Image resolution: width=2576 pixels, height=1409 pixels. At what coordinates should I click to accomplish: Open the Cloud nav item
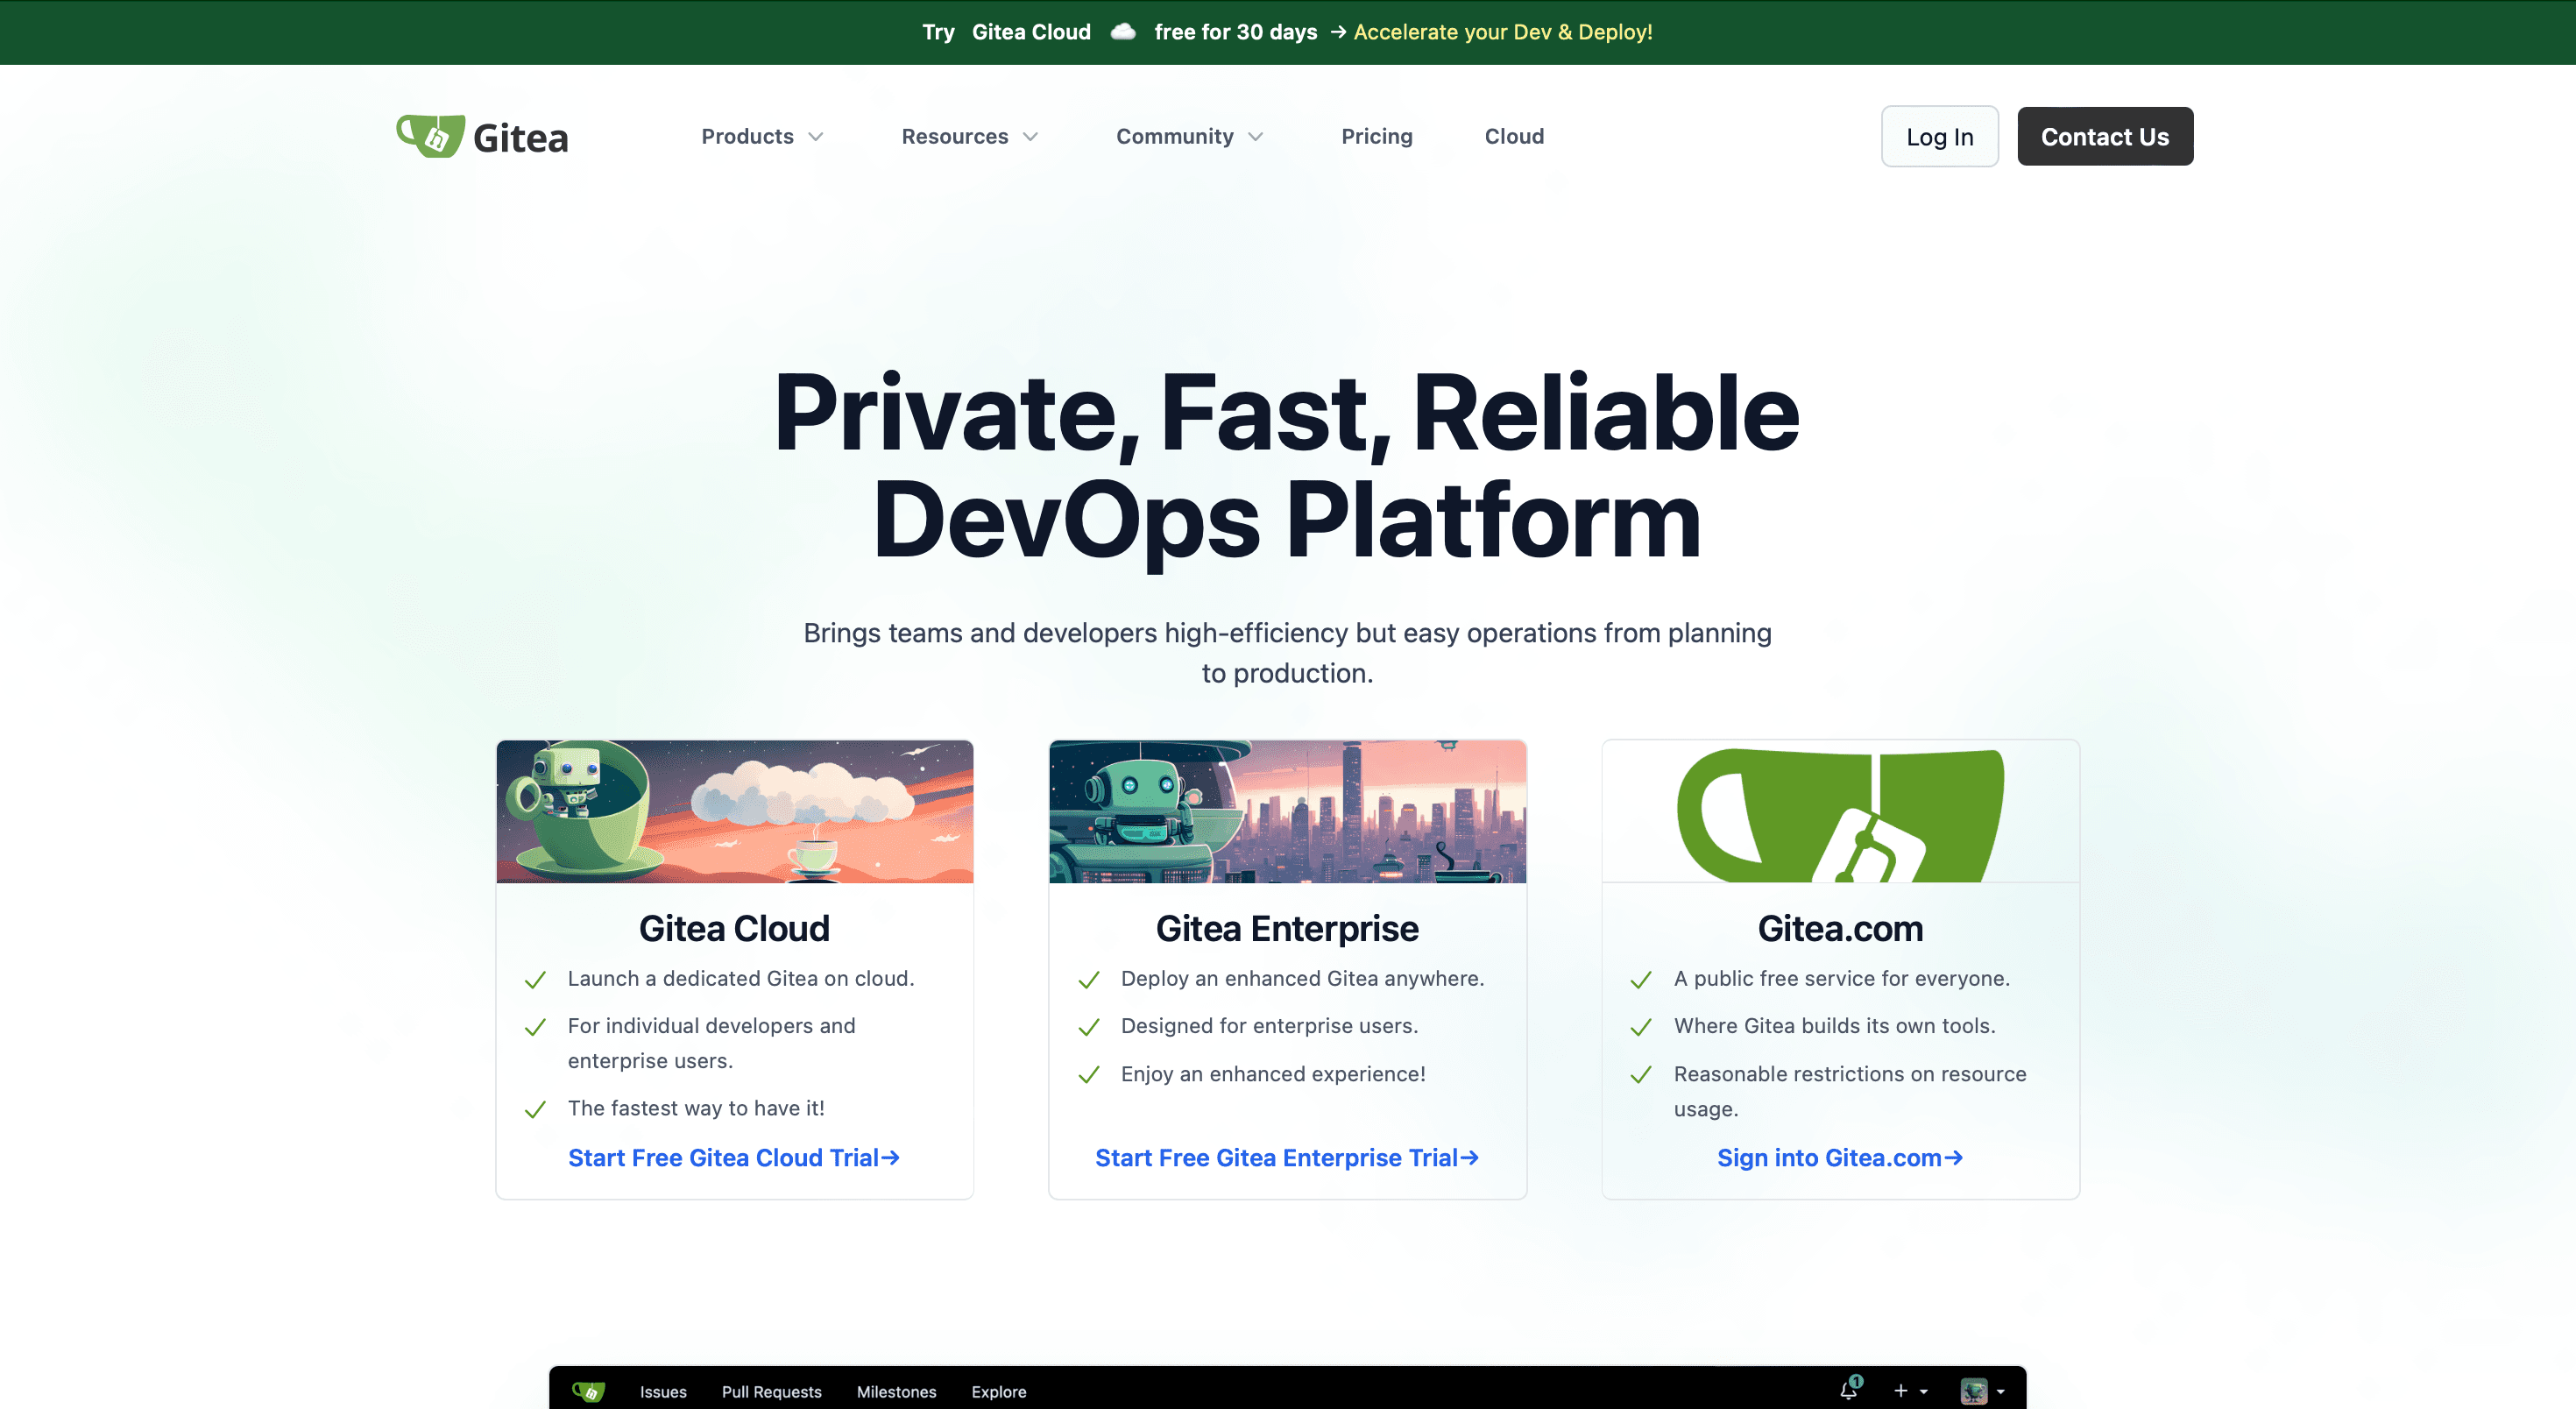[1514, 136]
